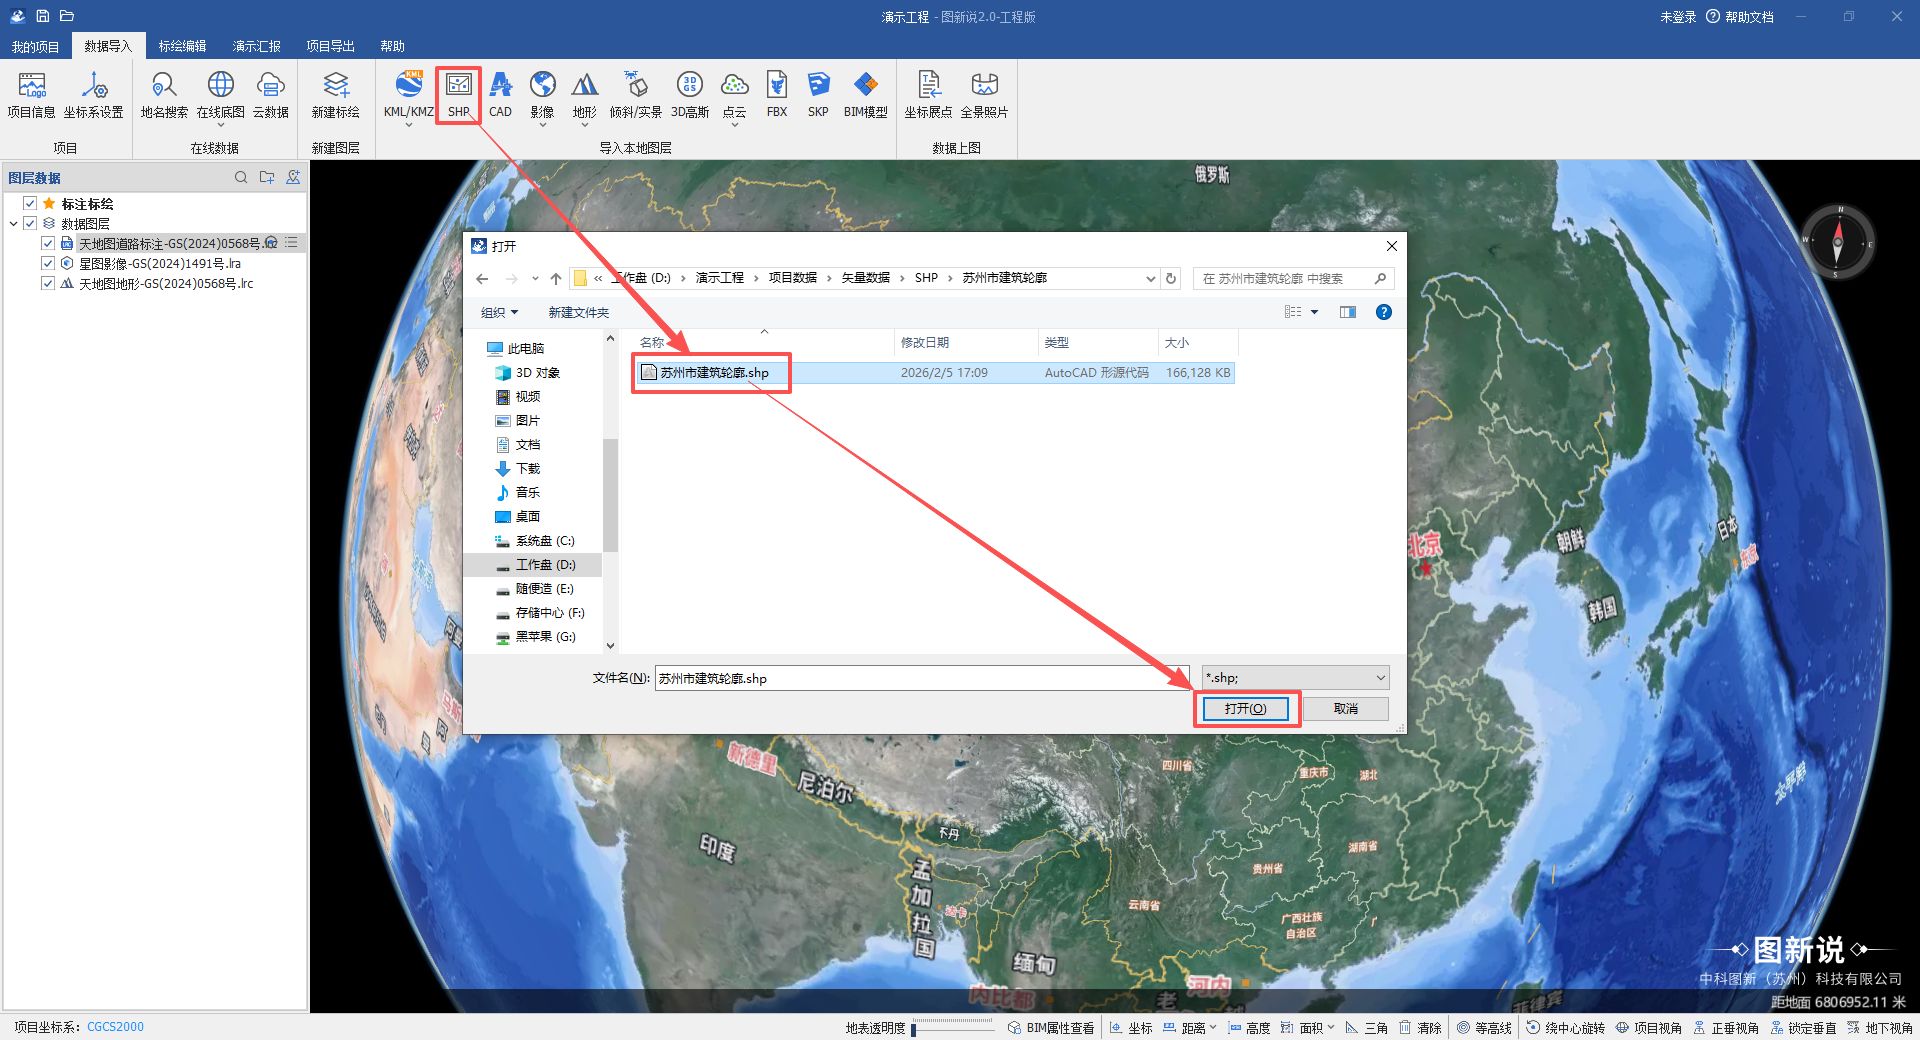Expand the address bar path history dropdown
The height and width of the screenshot is (1040, 1920).
coord(1150,278)
